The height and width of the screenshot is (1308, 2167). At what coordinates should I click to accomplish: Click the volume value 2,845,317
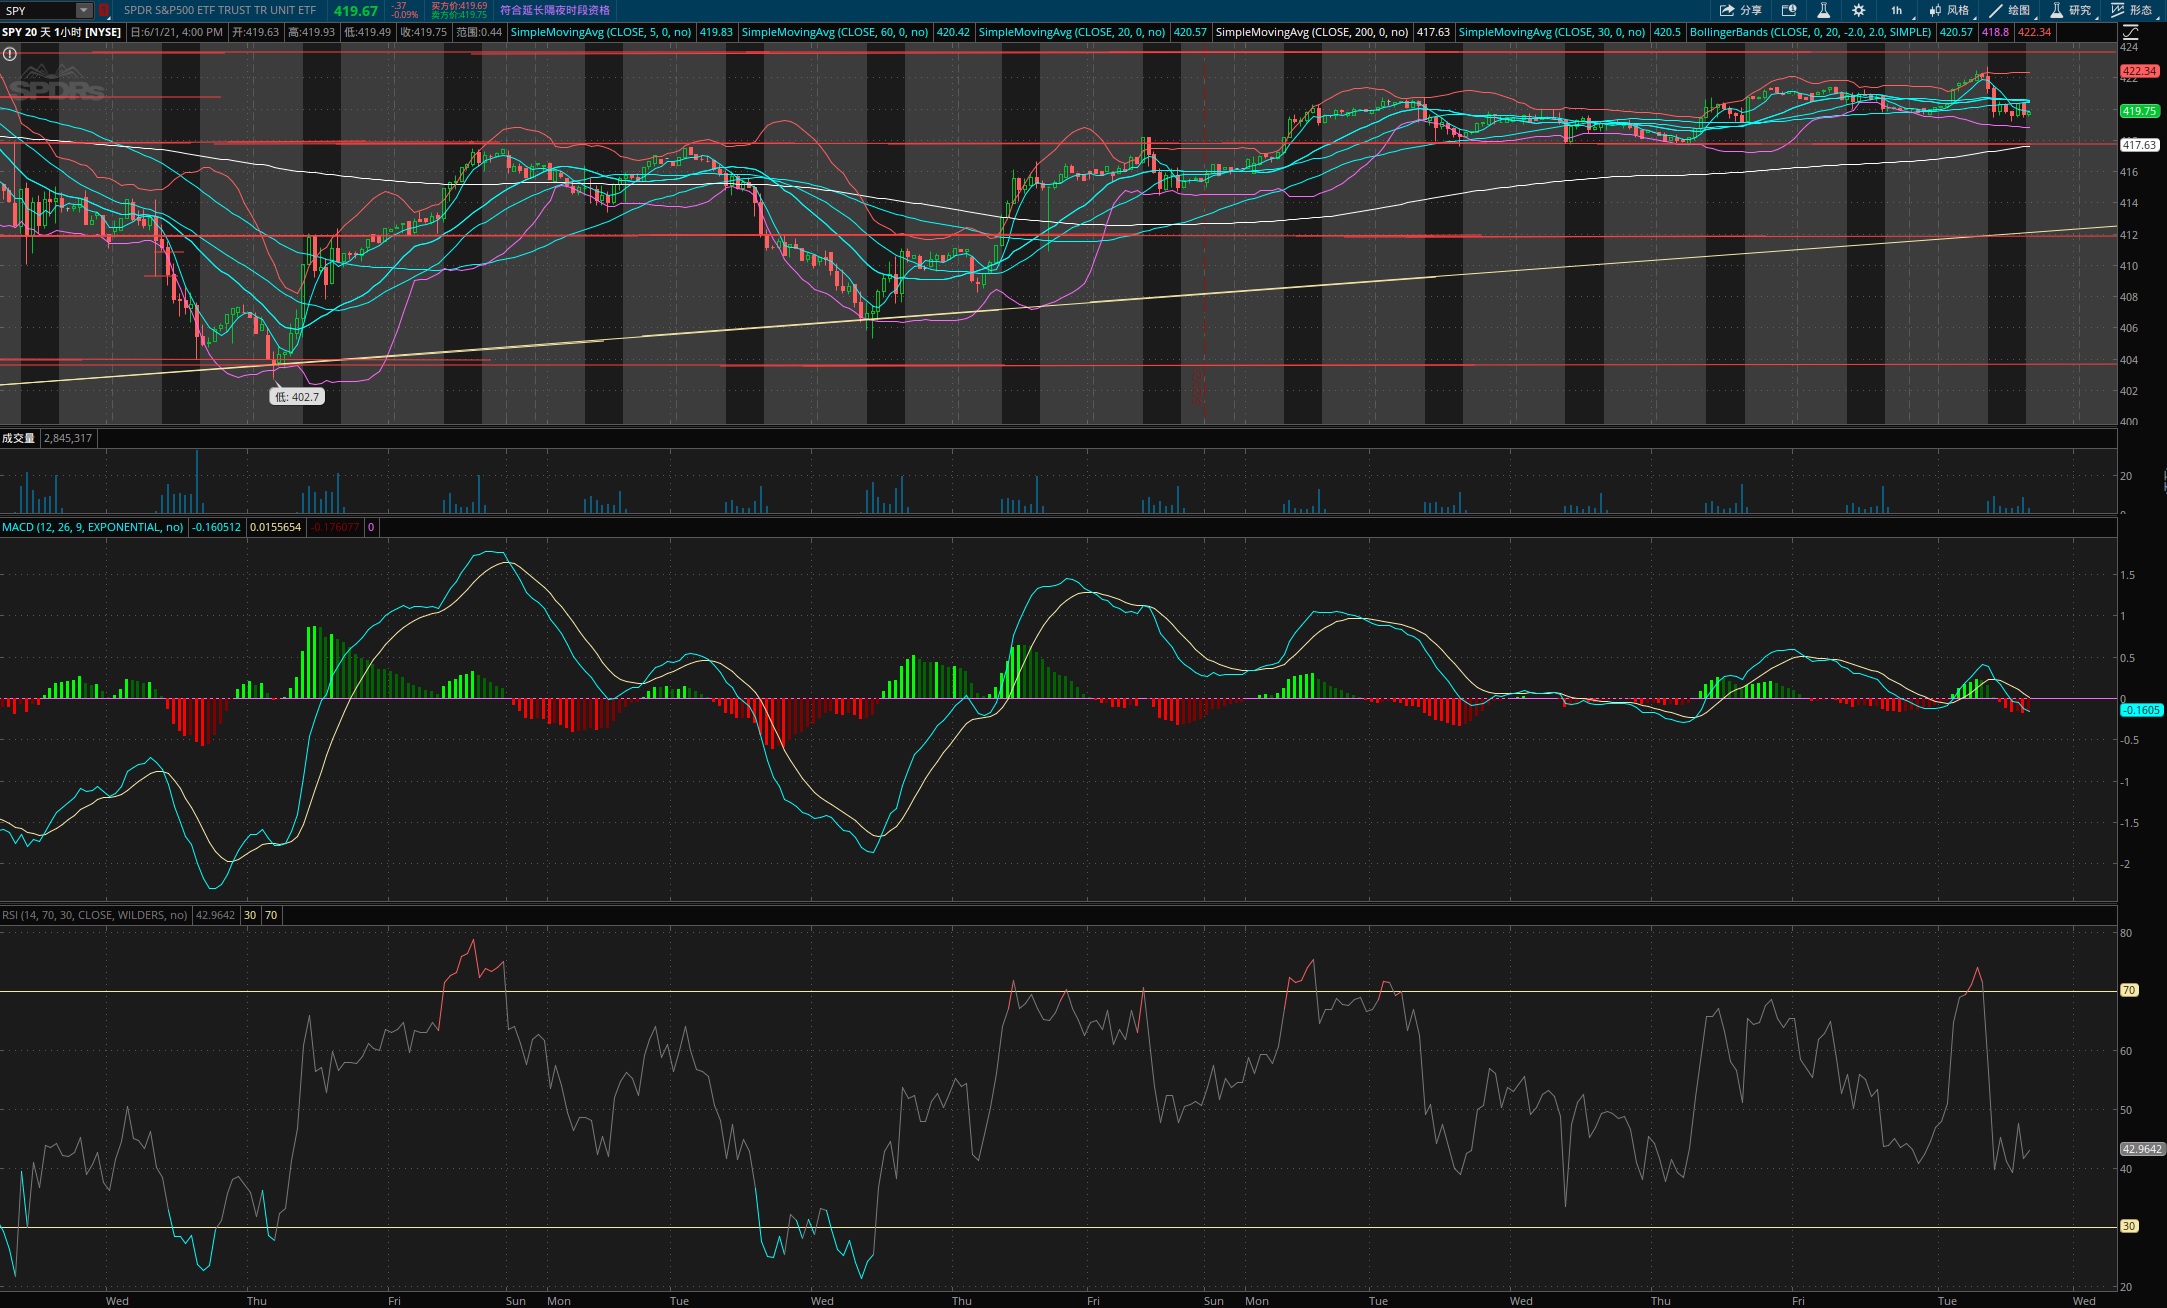(x=68, y=438)
